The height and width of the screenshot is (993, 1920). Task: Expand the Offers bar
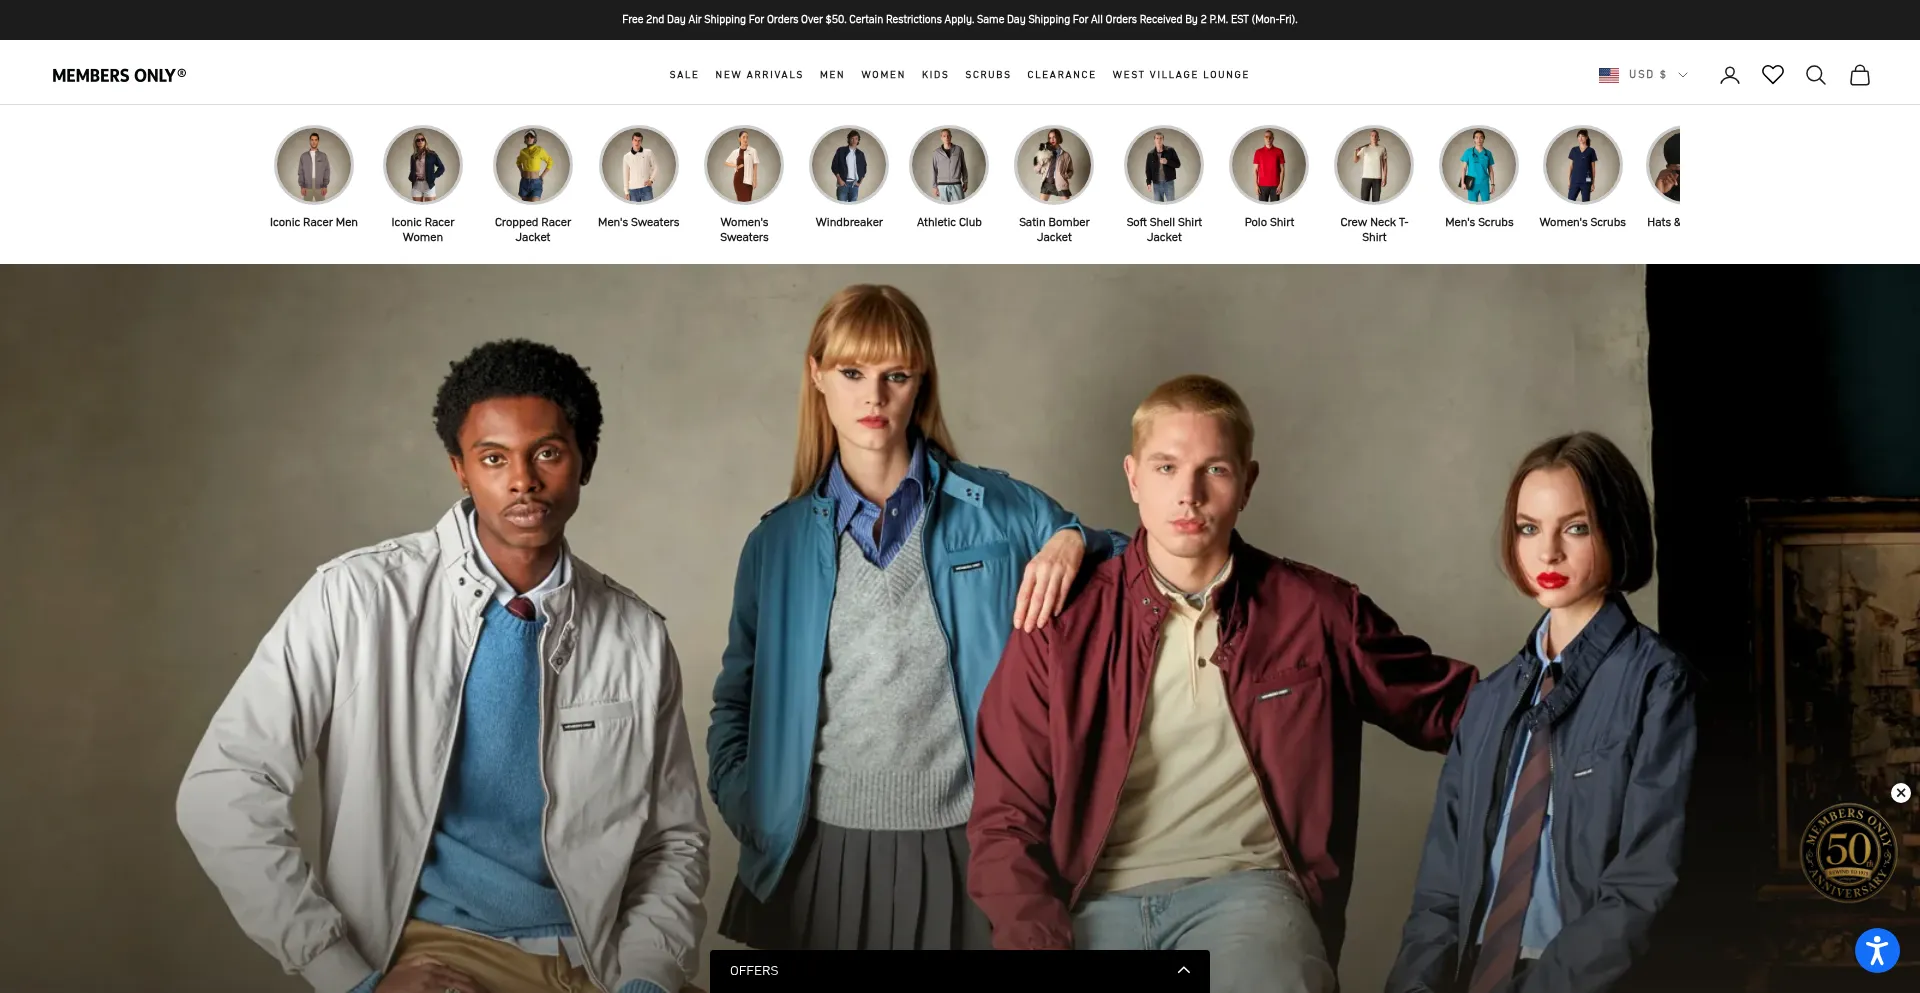(959, 971)
